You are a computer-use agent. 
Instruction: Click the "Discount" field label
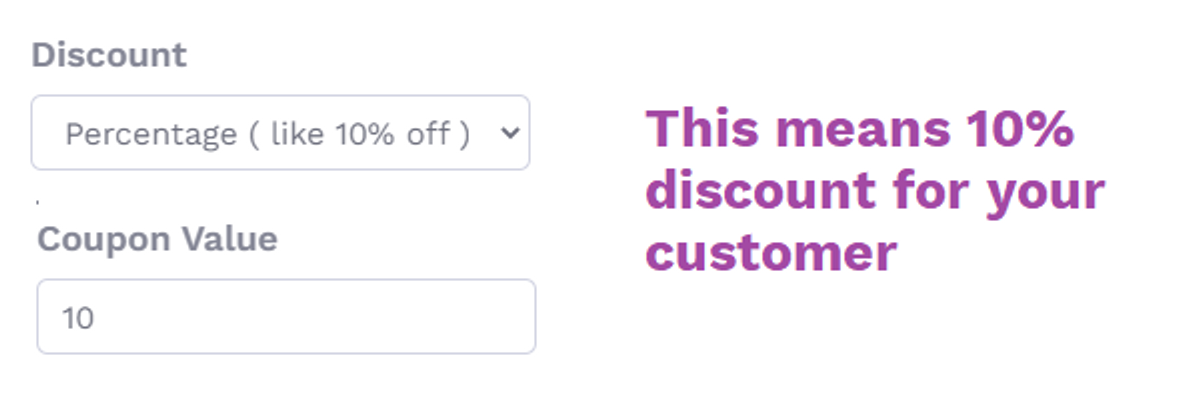pyautogui.click(x=109, y=55)
